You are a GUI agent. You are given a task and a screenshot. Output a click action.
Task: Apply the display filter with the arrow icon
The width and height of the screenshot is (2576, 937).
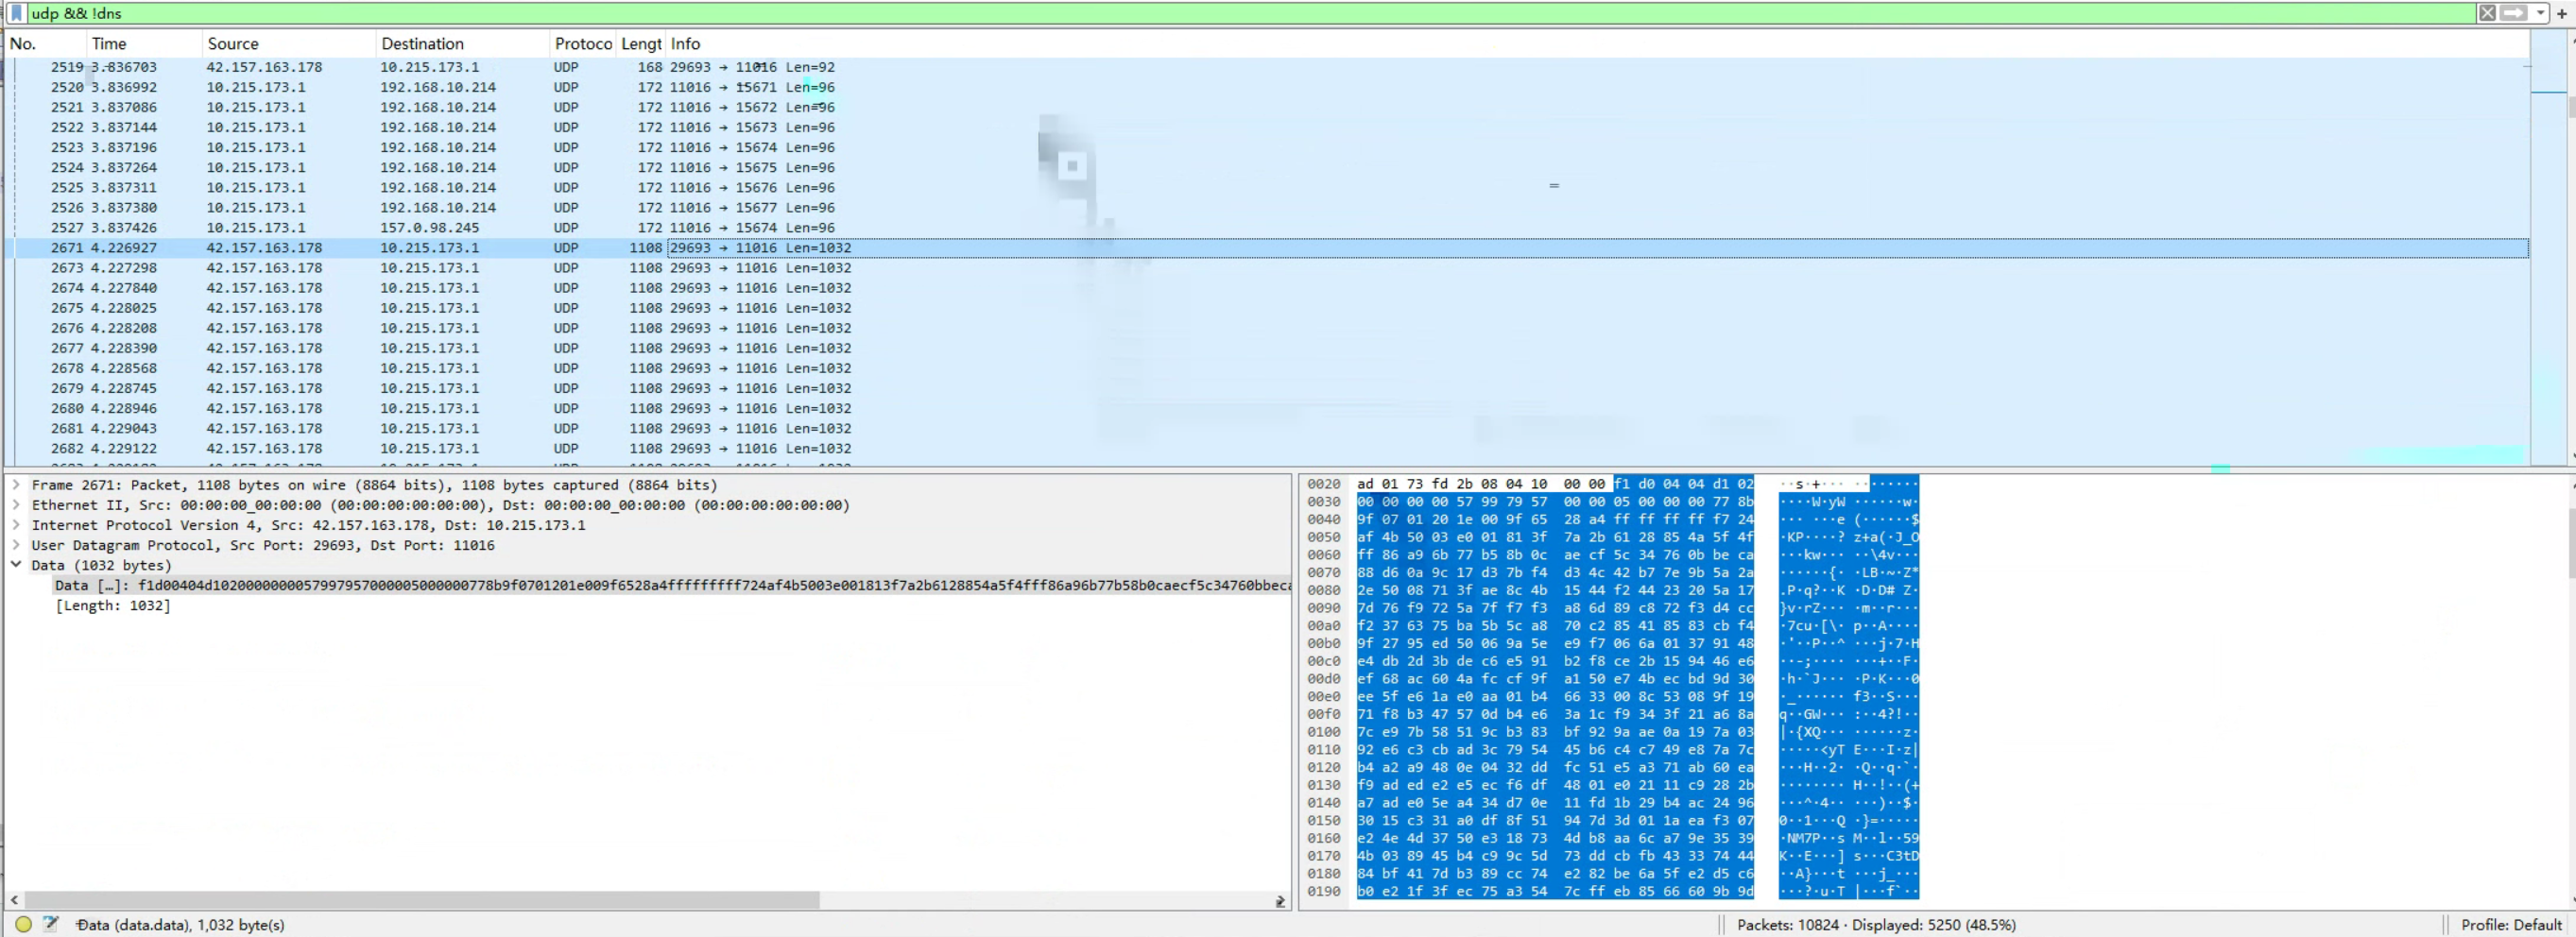click(2513, 13)
